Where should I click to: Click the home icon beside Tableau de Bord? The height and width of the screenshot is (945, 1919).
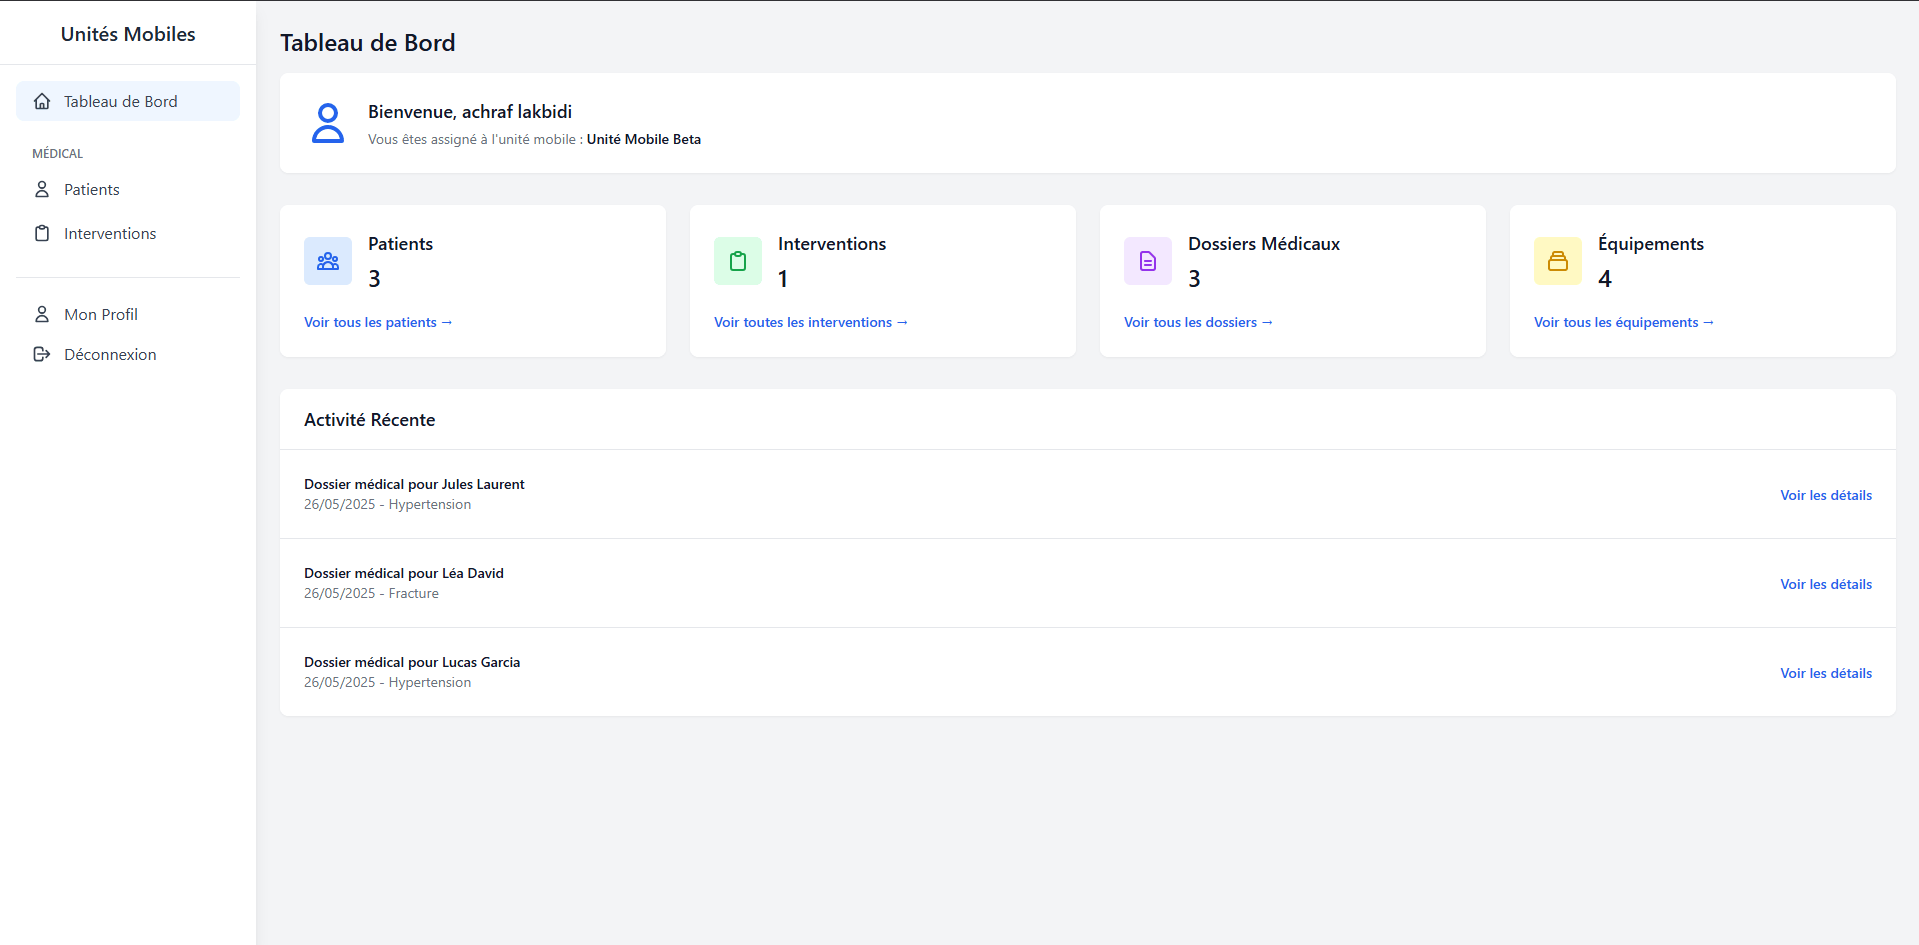[x=42, y=101]
